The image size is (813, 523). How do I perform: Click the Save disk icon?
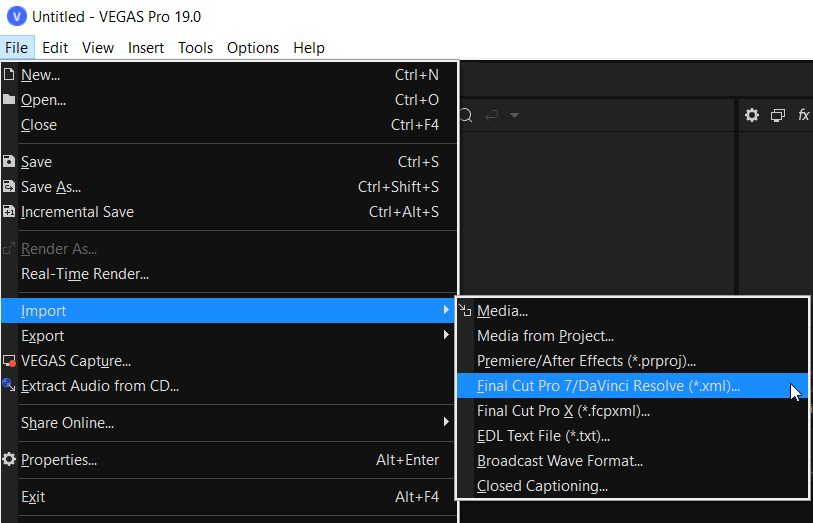coord(9,161)
